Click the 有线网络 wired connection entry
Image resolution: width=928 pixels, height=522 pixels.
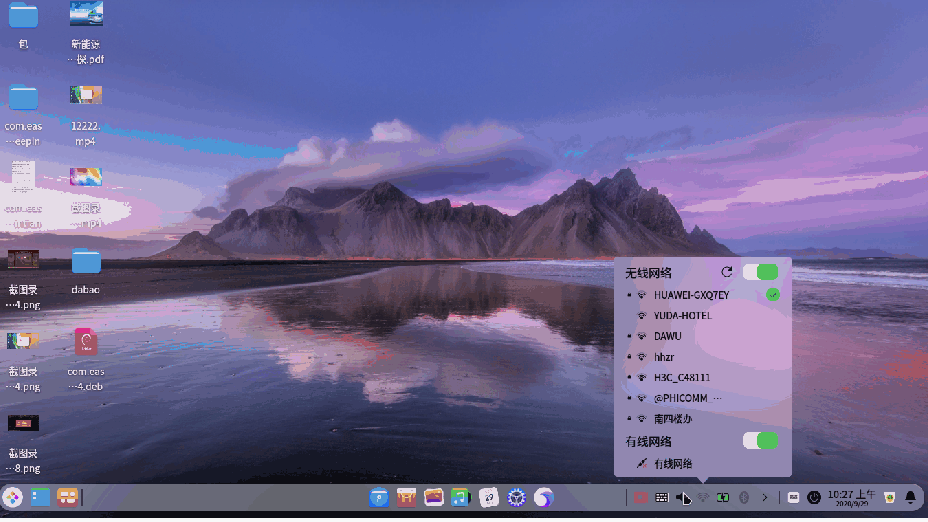(x=703, y=463)
